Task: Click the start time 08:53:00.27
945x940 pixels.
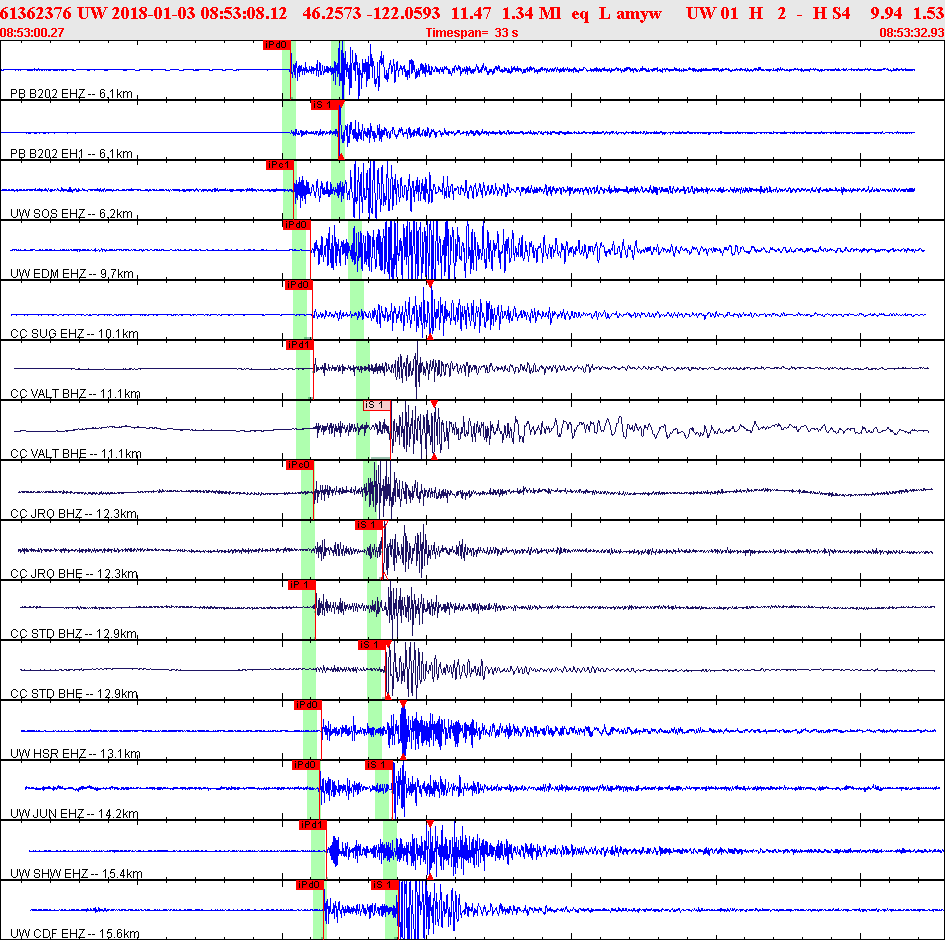Action: 33,33
